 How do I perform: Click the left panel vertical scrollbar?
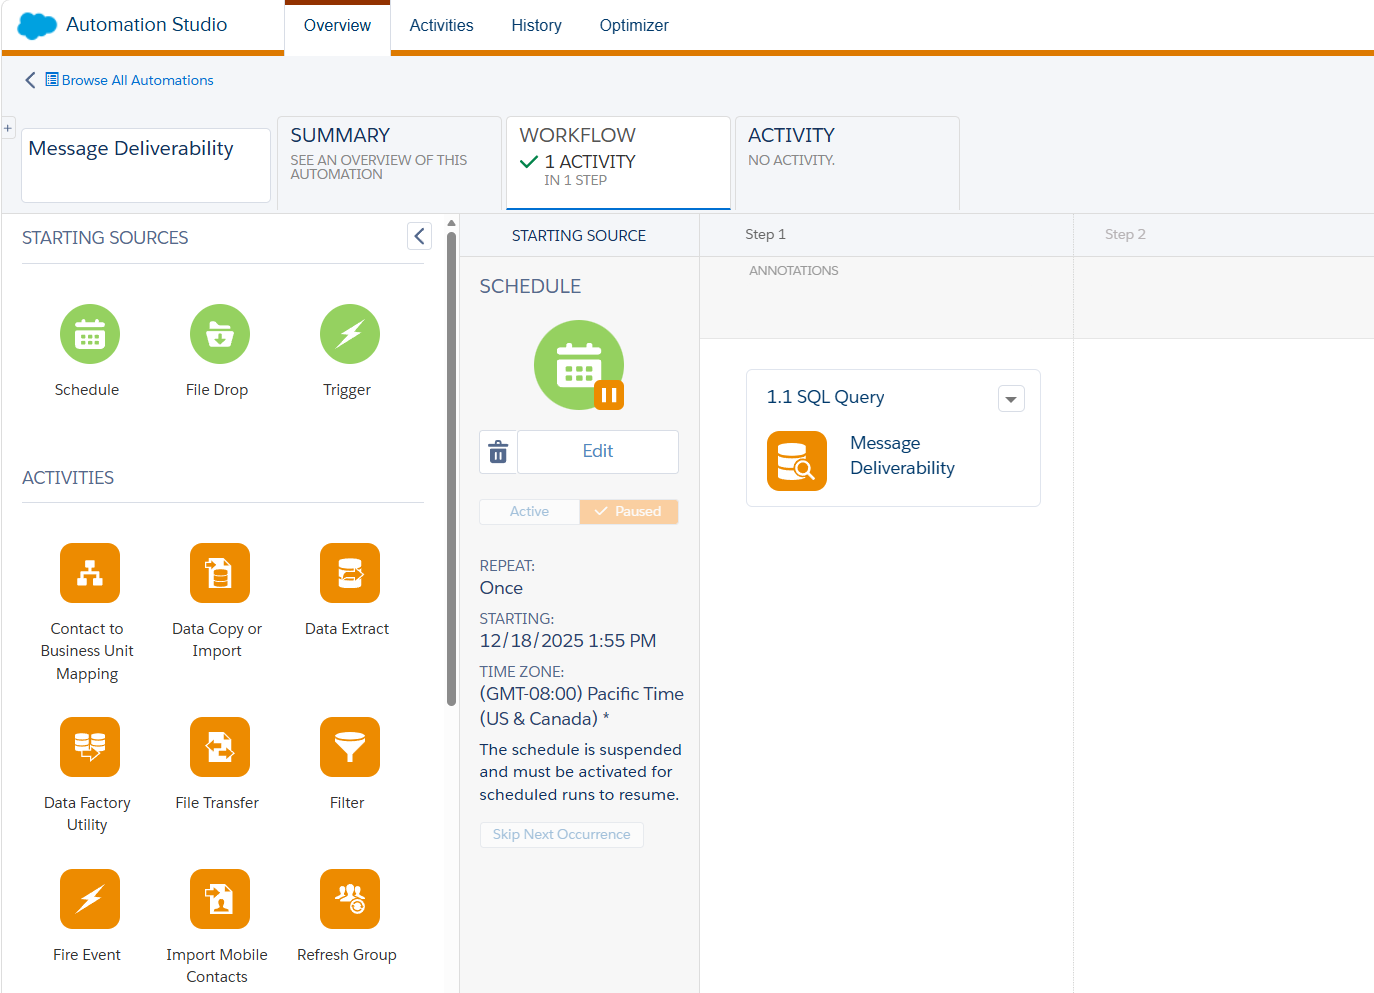coord(451,468)
